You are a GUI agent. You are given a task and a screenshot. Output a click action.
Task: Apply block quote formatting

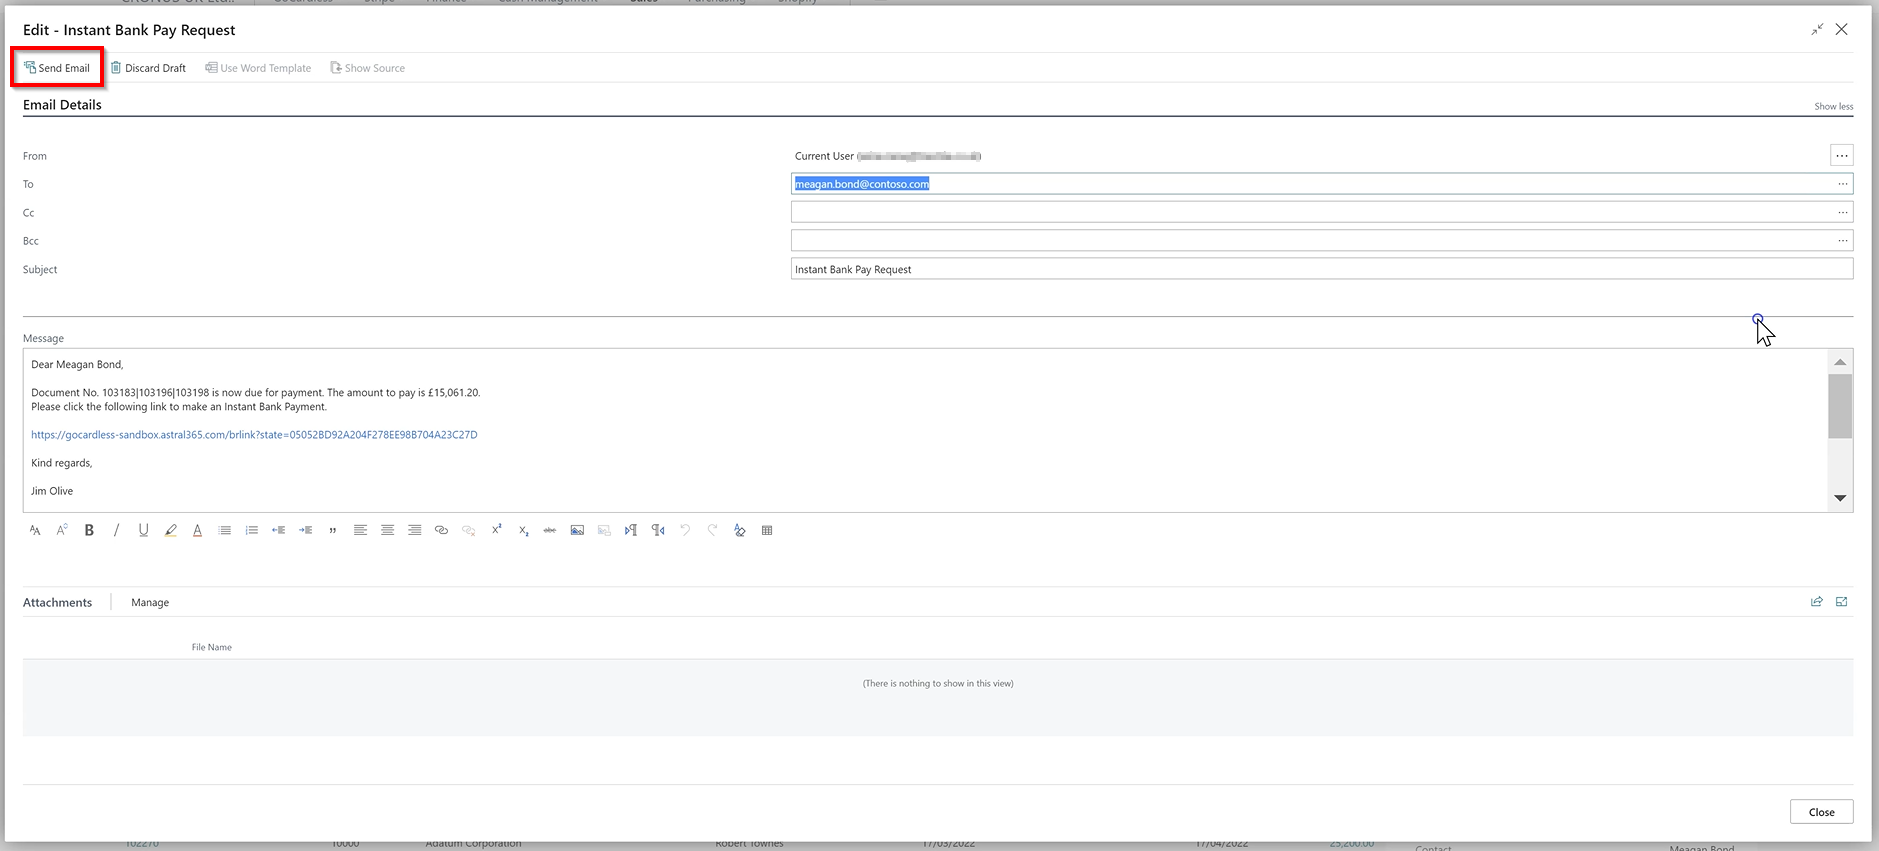pyautogui.click(x=332, y=530)
